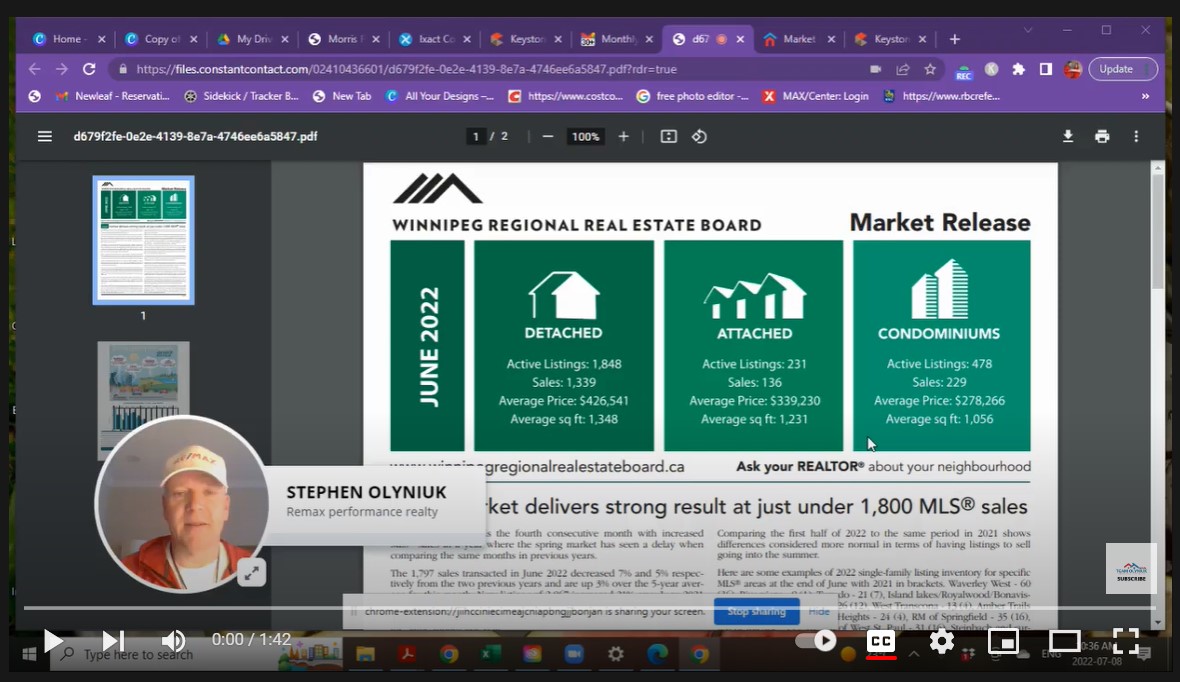Mute the video volume
This screenshot has height=682, width=1180.
(173, 641)
